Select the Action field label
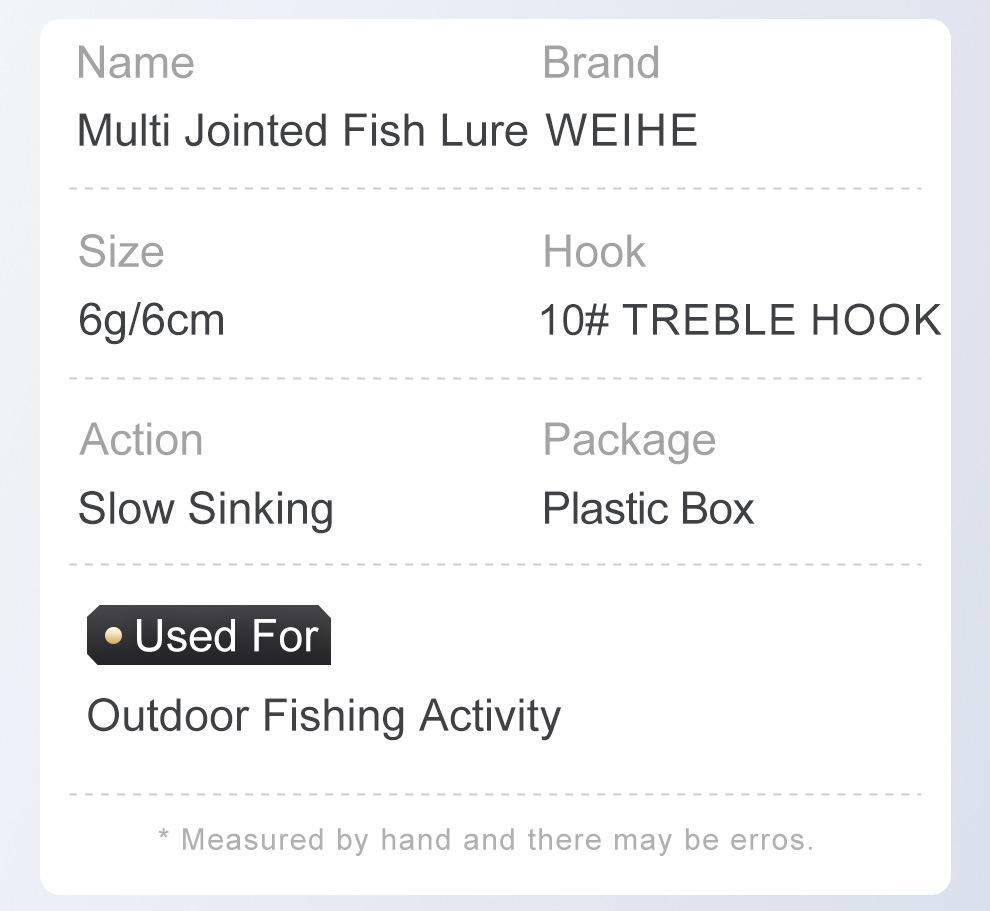The image size is (990, 911). (x=141, y=440)
